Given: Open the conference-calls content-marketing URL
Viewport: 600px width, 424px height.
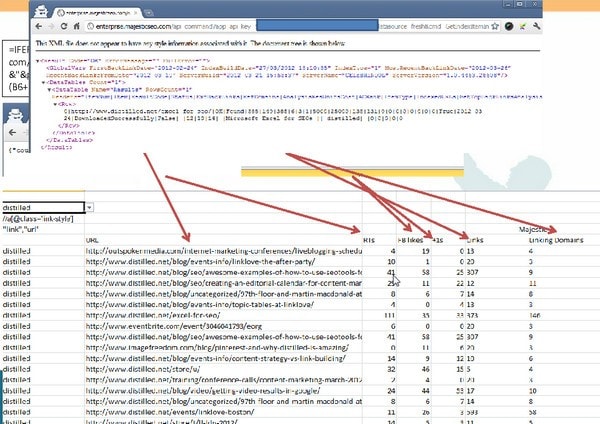Looking at the screenshot, I should tap(223, 380).
